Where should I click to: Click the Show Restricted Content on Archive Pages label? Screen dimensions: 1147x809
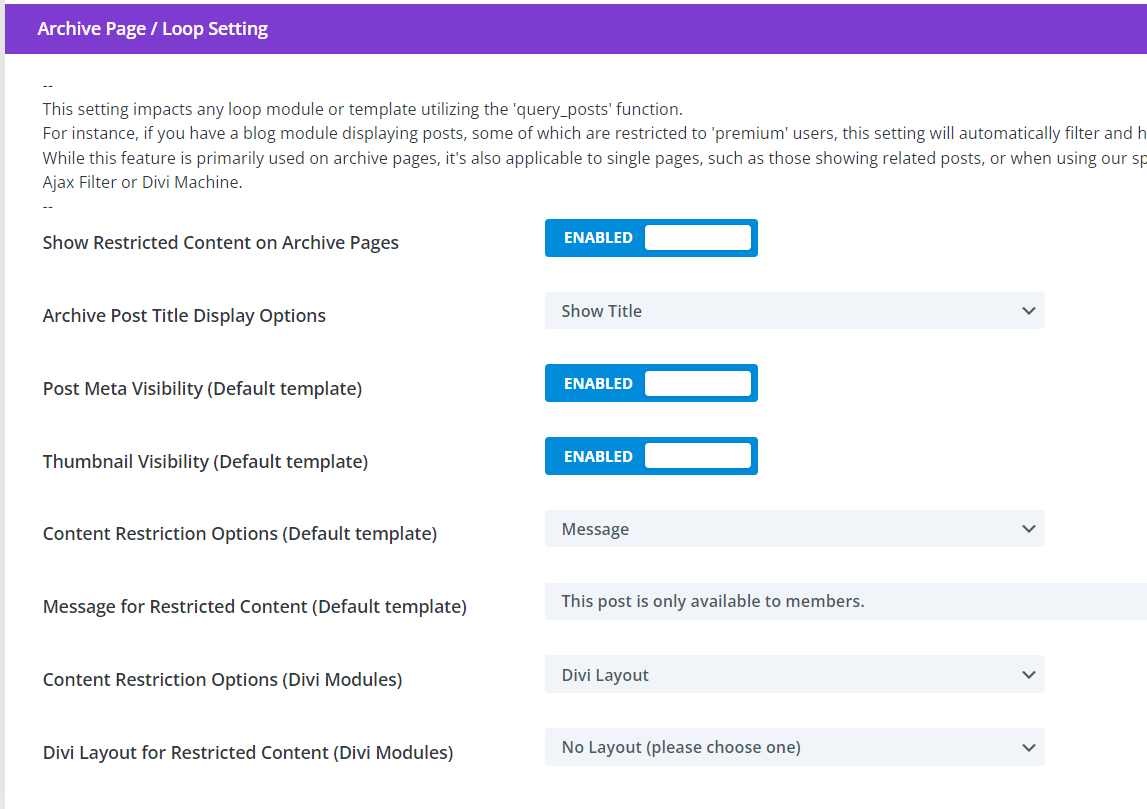click(220, 243)
